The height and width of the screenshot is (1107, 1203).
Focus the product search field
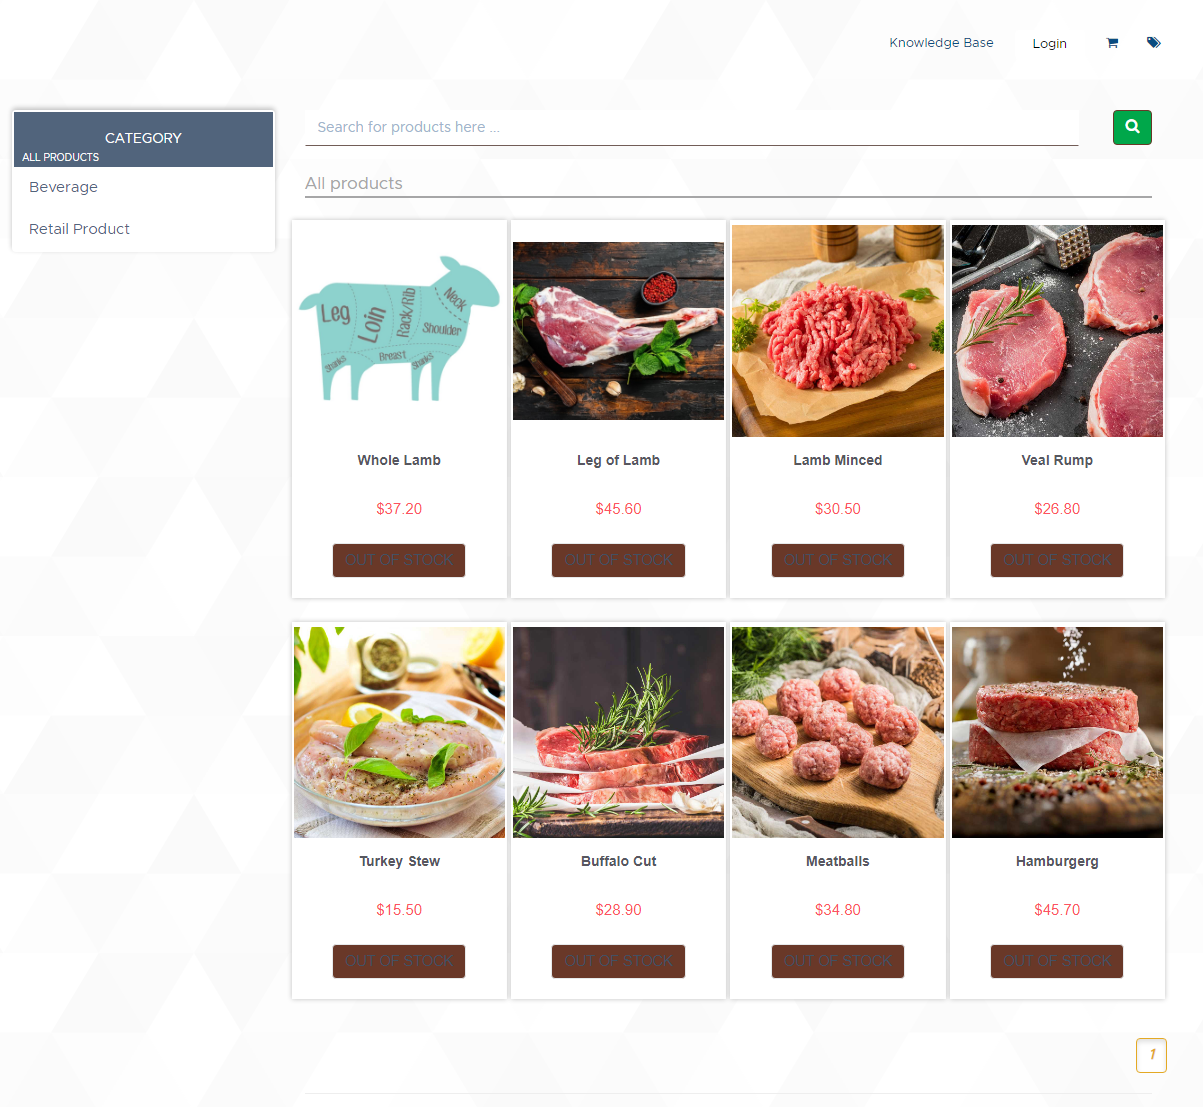[692, 127]
